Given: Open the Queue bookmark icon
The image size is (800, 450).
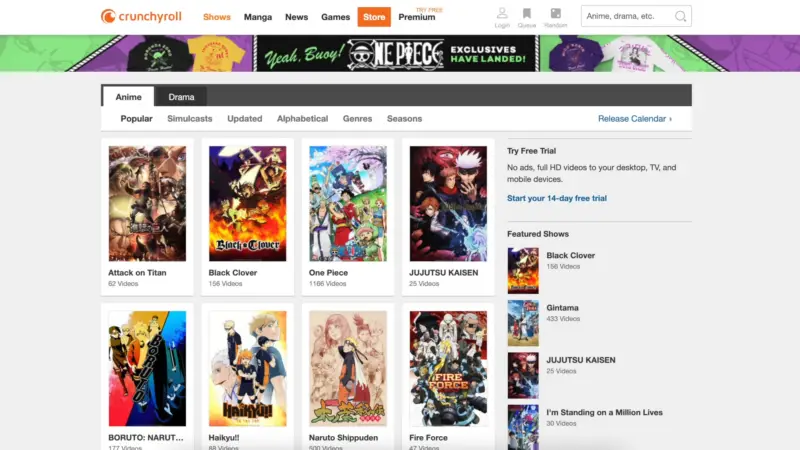Looking at the screenshot, I should [527, 15].
